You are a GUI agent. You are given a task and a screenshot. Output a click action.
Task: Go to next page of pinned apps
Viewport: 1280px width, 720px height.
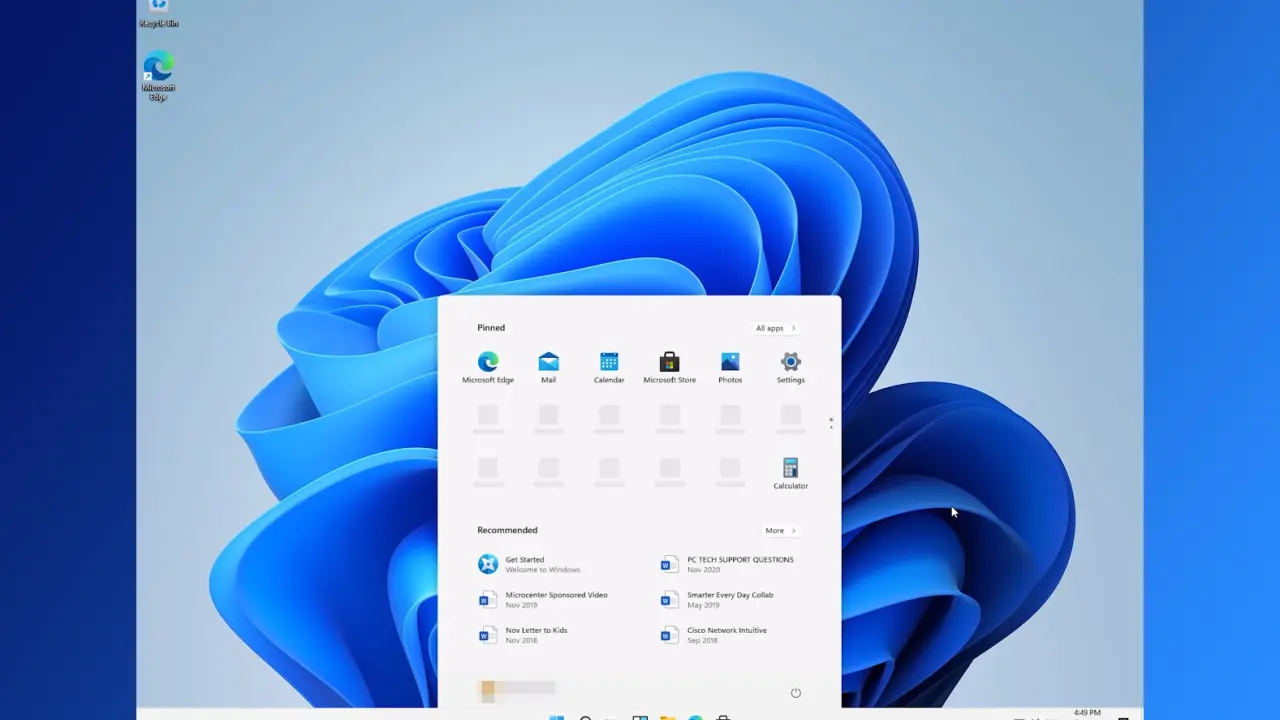pos(831,428)
